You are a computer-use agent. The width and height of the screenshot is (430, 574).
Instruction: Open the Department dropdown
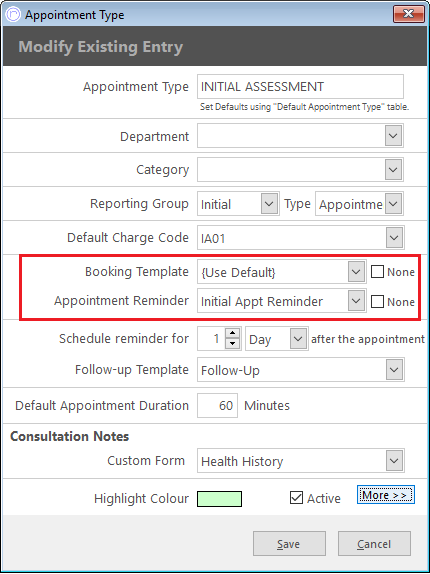393,136
